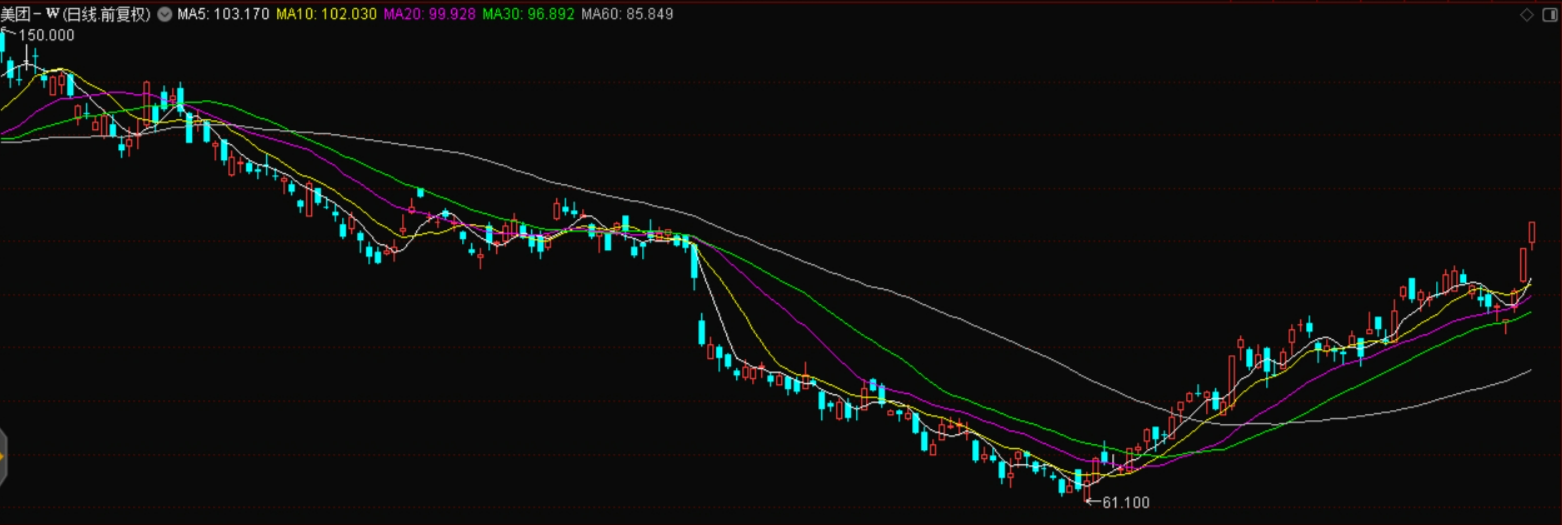Select the yellow MA10: 102.030 label
The height and width of the screenshot is (525, 1562).
coord(326,14)
